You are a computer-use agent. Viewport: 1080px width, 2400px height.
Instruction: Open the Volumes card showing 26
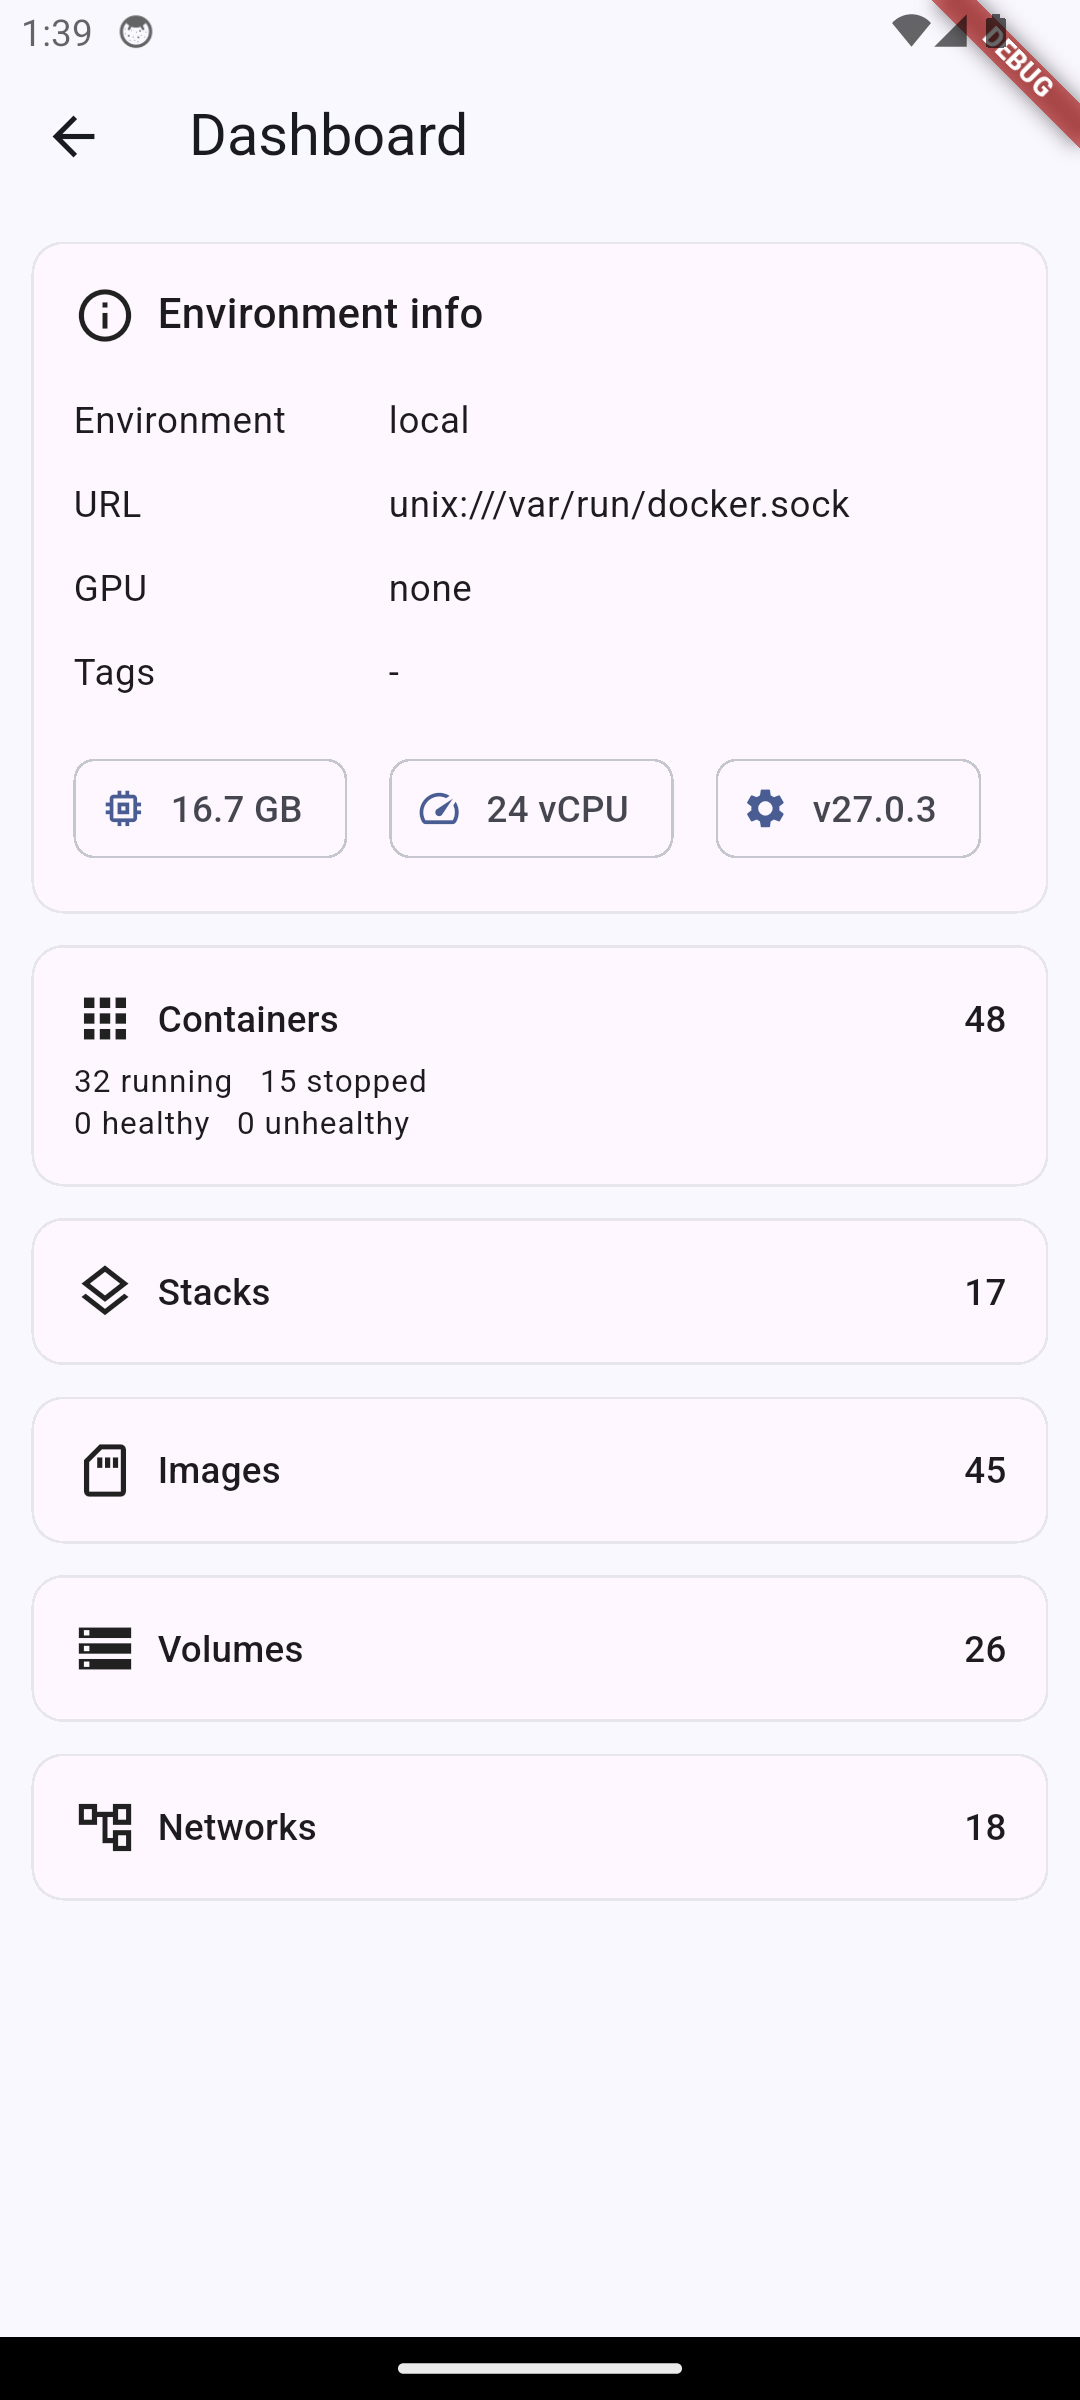(540, 1649)
